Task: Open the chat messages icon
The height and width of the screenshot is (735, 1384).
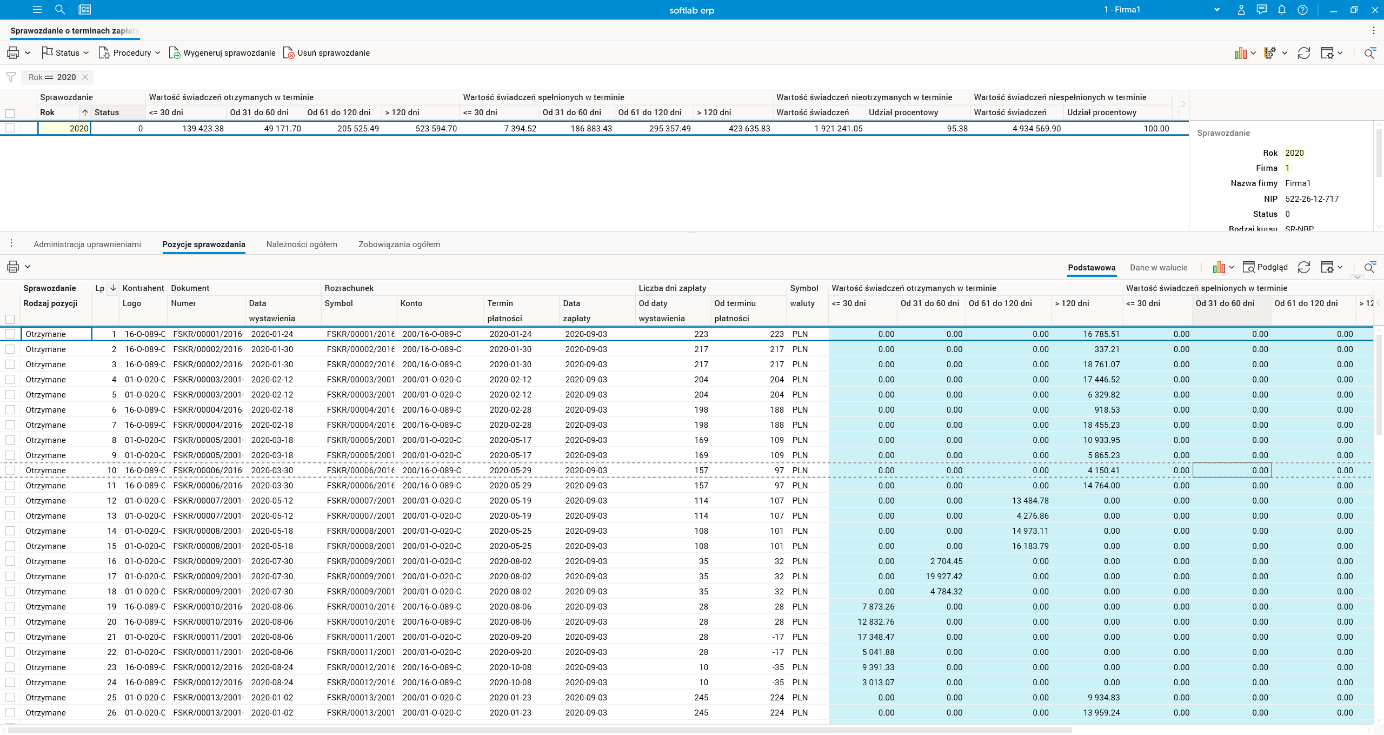Action: (1261, 9)
